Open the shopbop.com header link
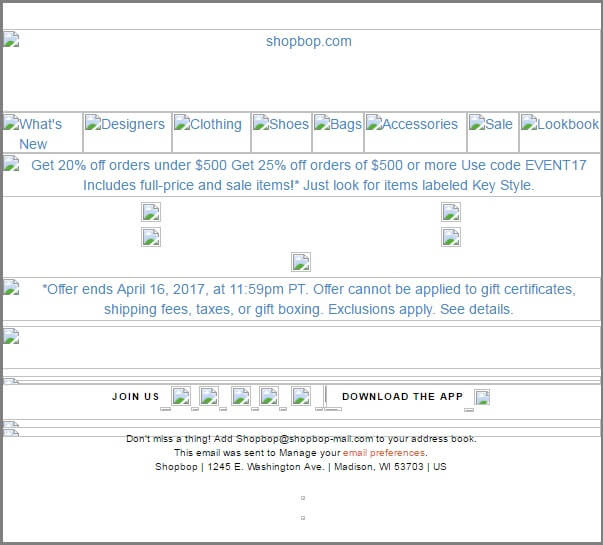This screenshot has width=603, height=545. pos(308,41)
